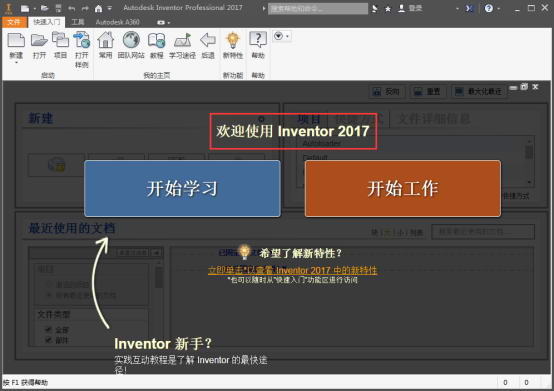
Task: Switch to the 工具 ribbon tab
Action: [78, 22]
